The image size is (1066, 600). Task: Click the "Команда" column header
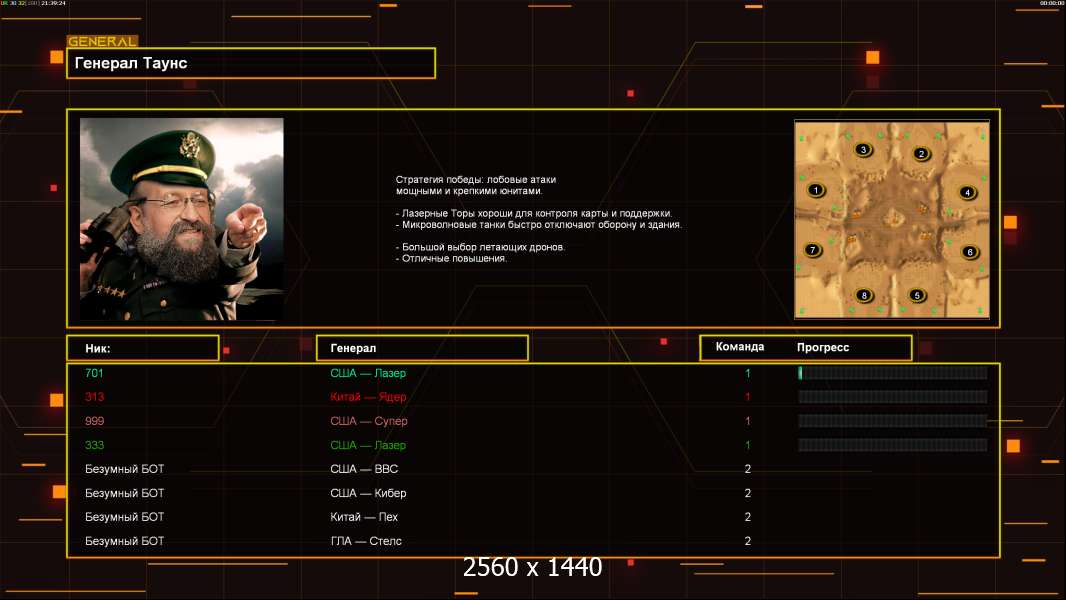[x=740, y=347]
